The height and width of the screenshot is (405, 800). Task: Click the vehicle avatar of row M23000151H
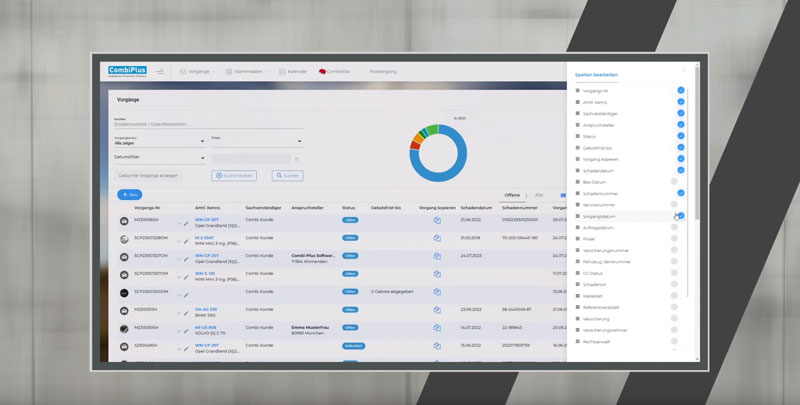(x=124, y=310)
